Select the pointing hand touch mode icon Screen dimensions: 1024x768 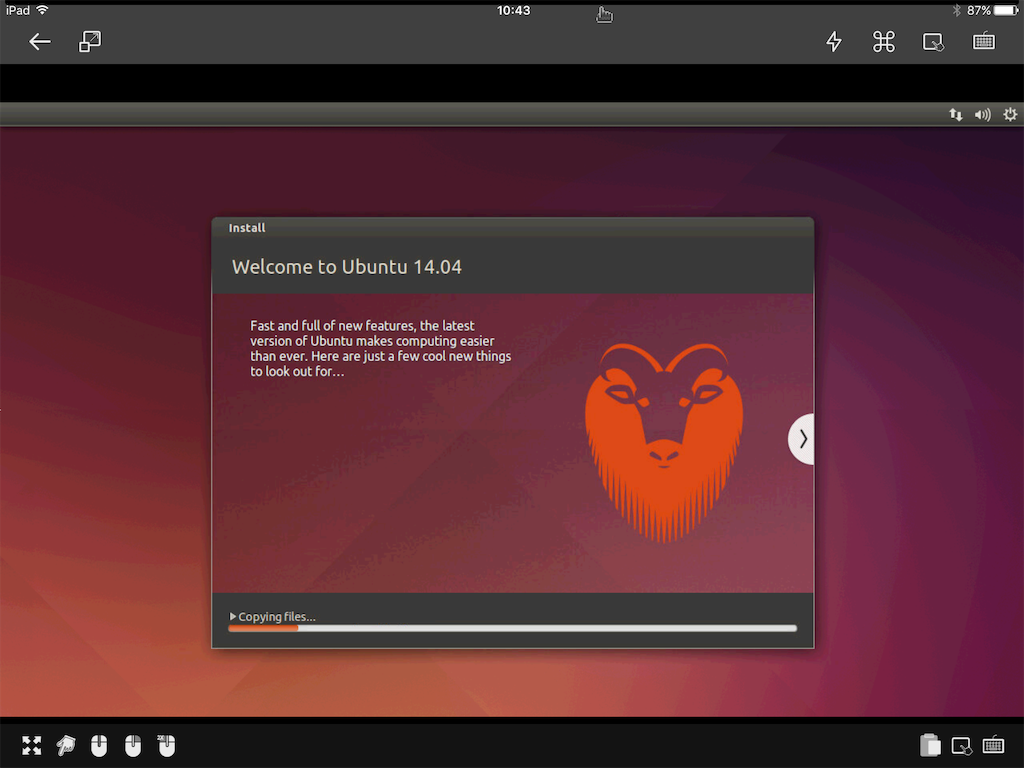coord(65,745)
